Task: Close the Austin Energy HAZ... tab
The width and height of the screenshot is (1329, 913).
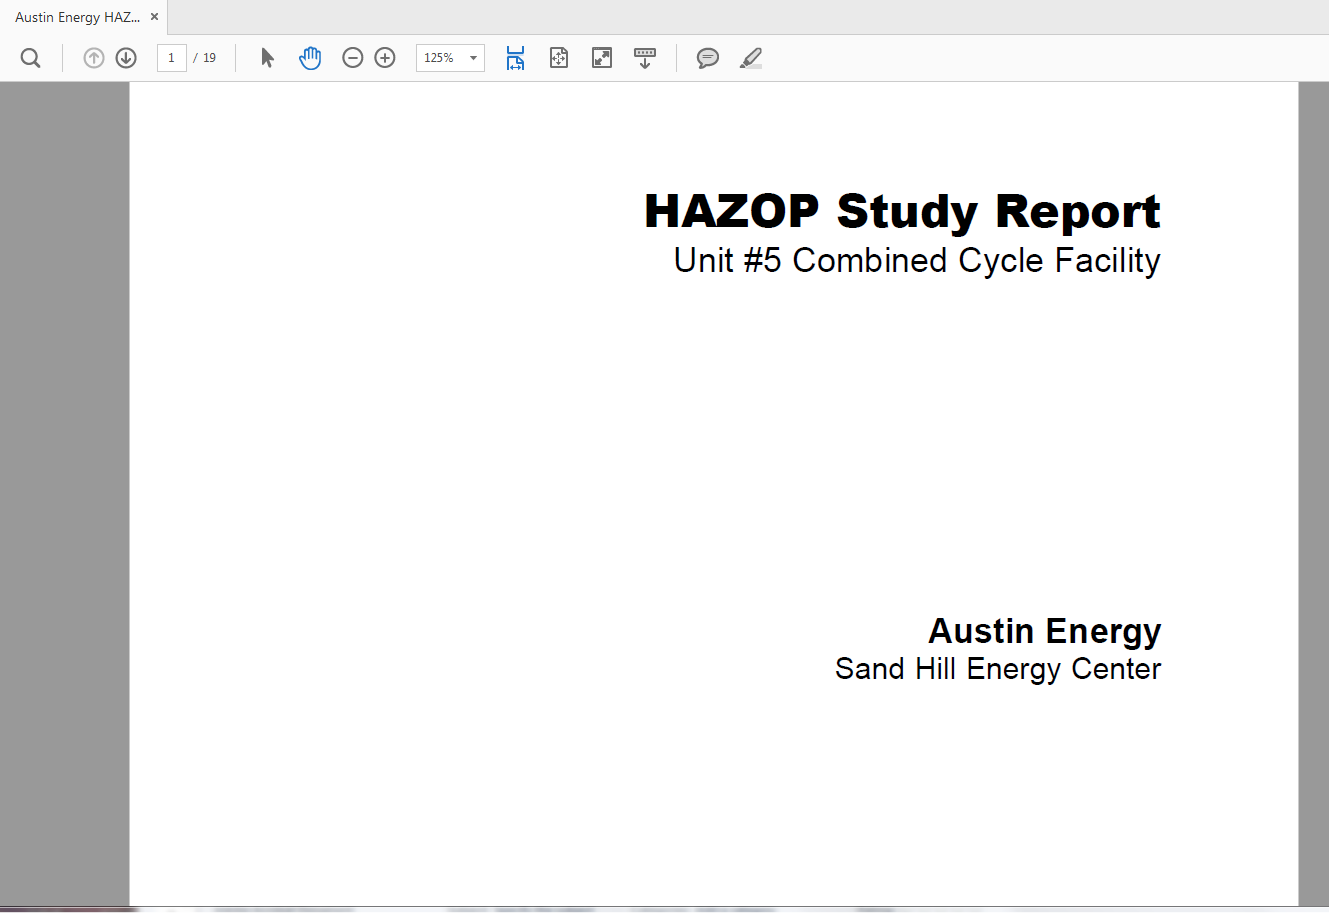Action: 155,17
